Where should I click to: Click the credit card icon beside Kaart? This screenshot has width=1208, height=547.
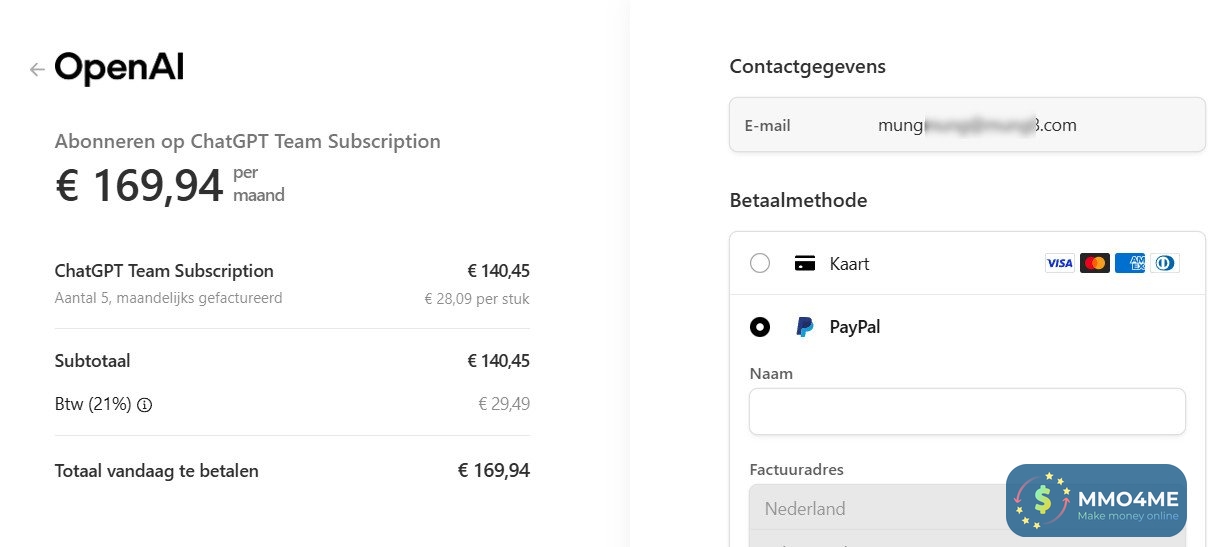pyautogui.click(x=804, y=264)
